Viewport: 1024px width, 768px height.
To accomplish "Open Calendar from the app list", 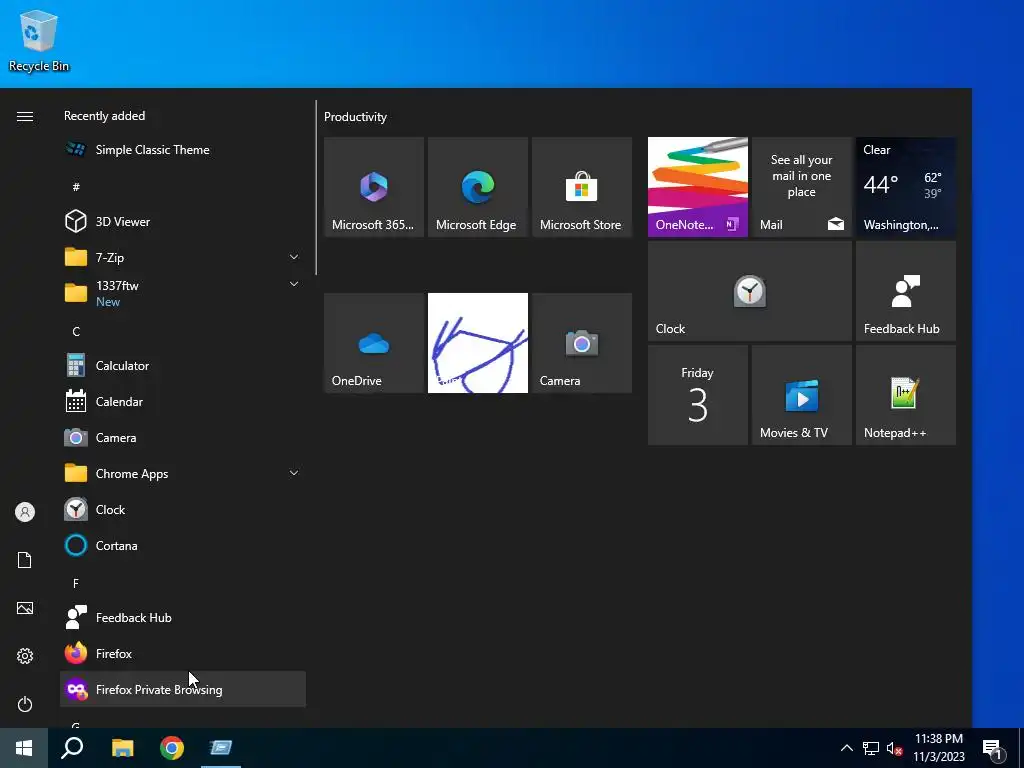I will tap(183, 402).
